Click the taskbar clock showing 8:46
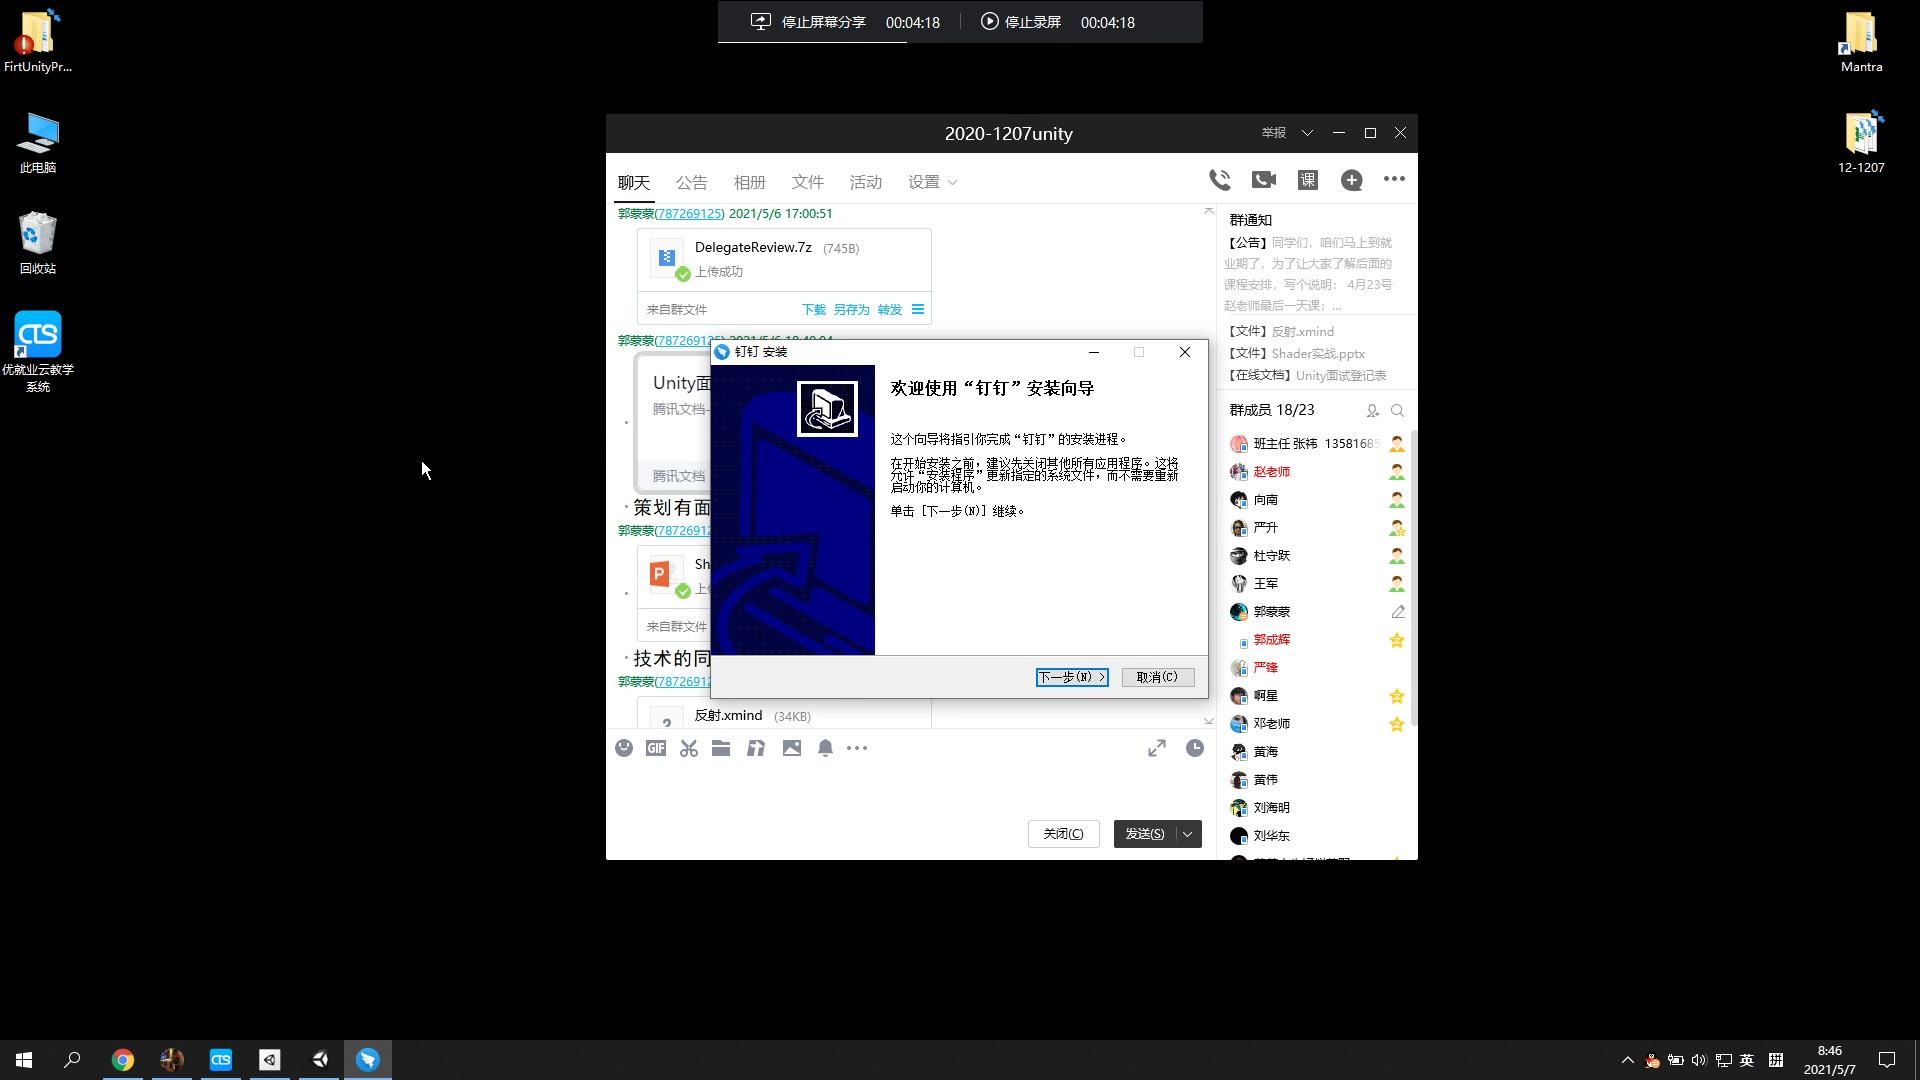Image resolution: width=1920 pixels, height=1080 pixels. [1829, 1060]
